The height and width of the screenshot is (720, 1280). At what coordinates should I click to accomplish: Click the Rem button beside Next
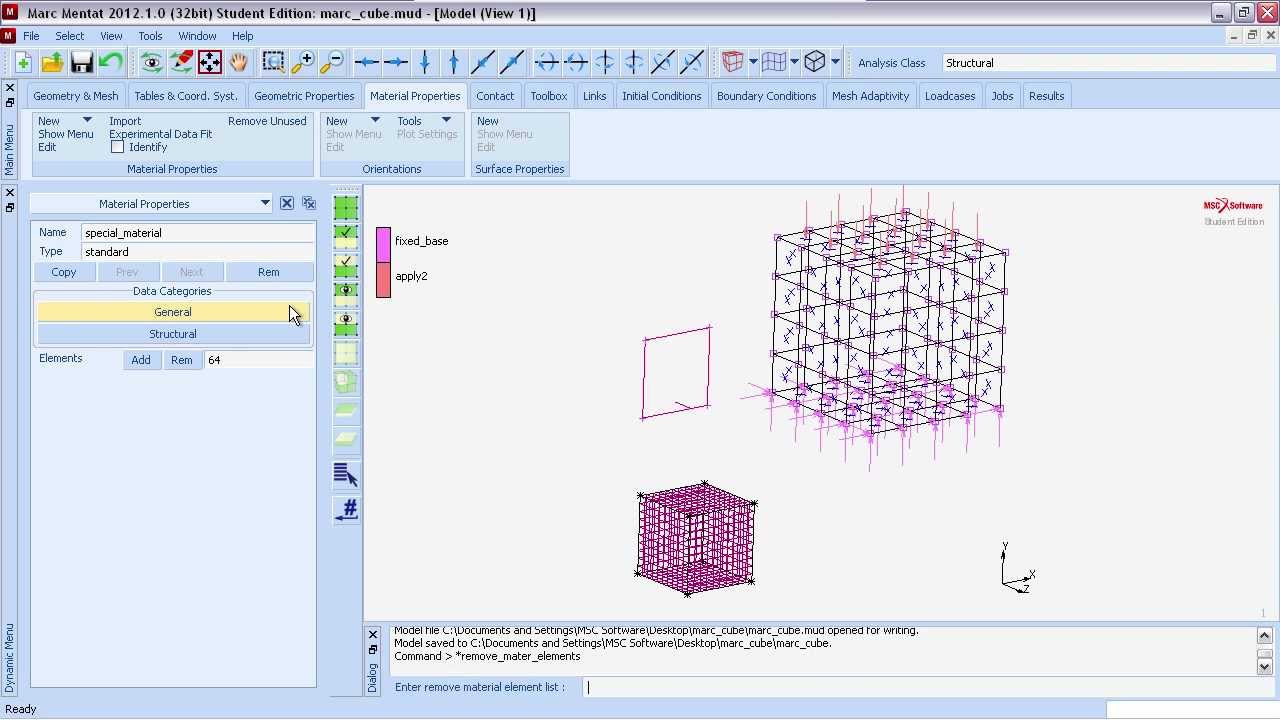[269, 272]
